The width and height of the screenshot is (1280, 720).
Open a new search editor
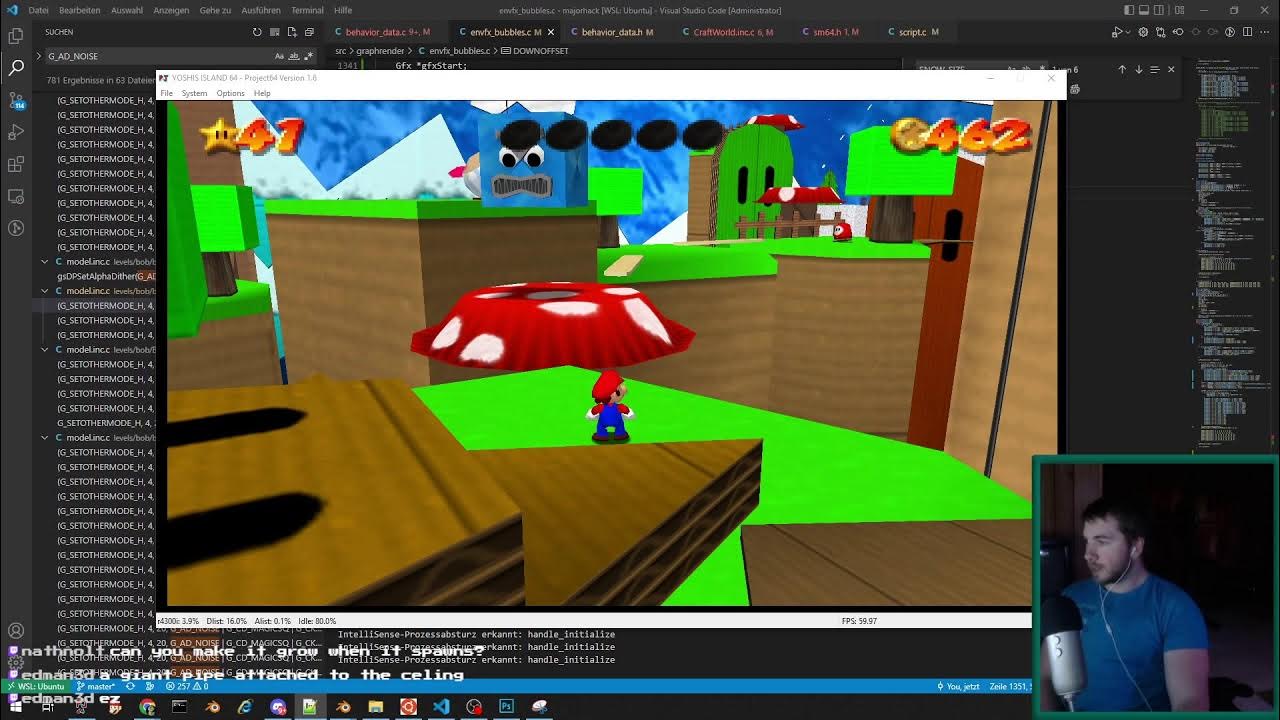(x=292, y=32)
